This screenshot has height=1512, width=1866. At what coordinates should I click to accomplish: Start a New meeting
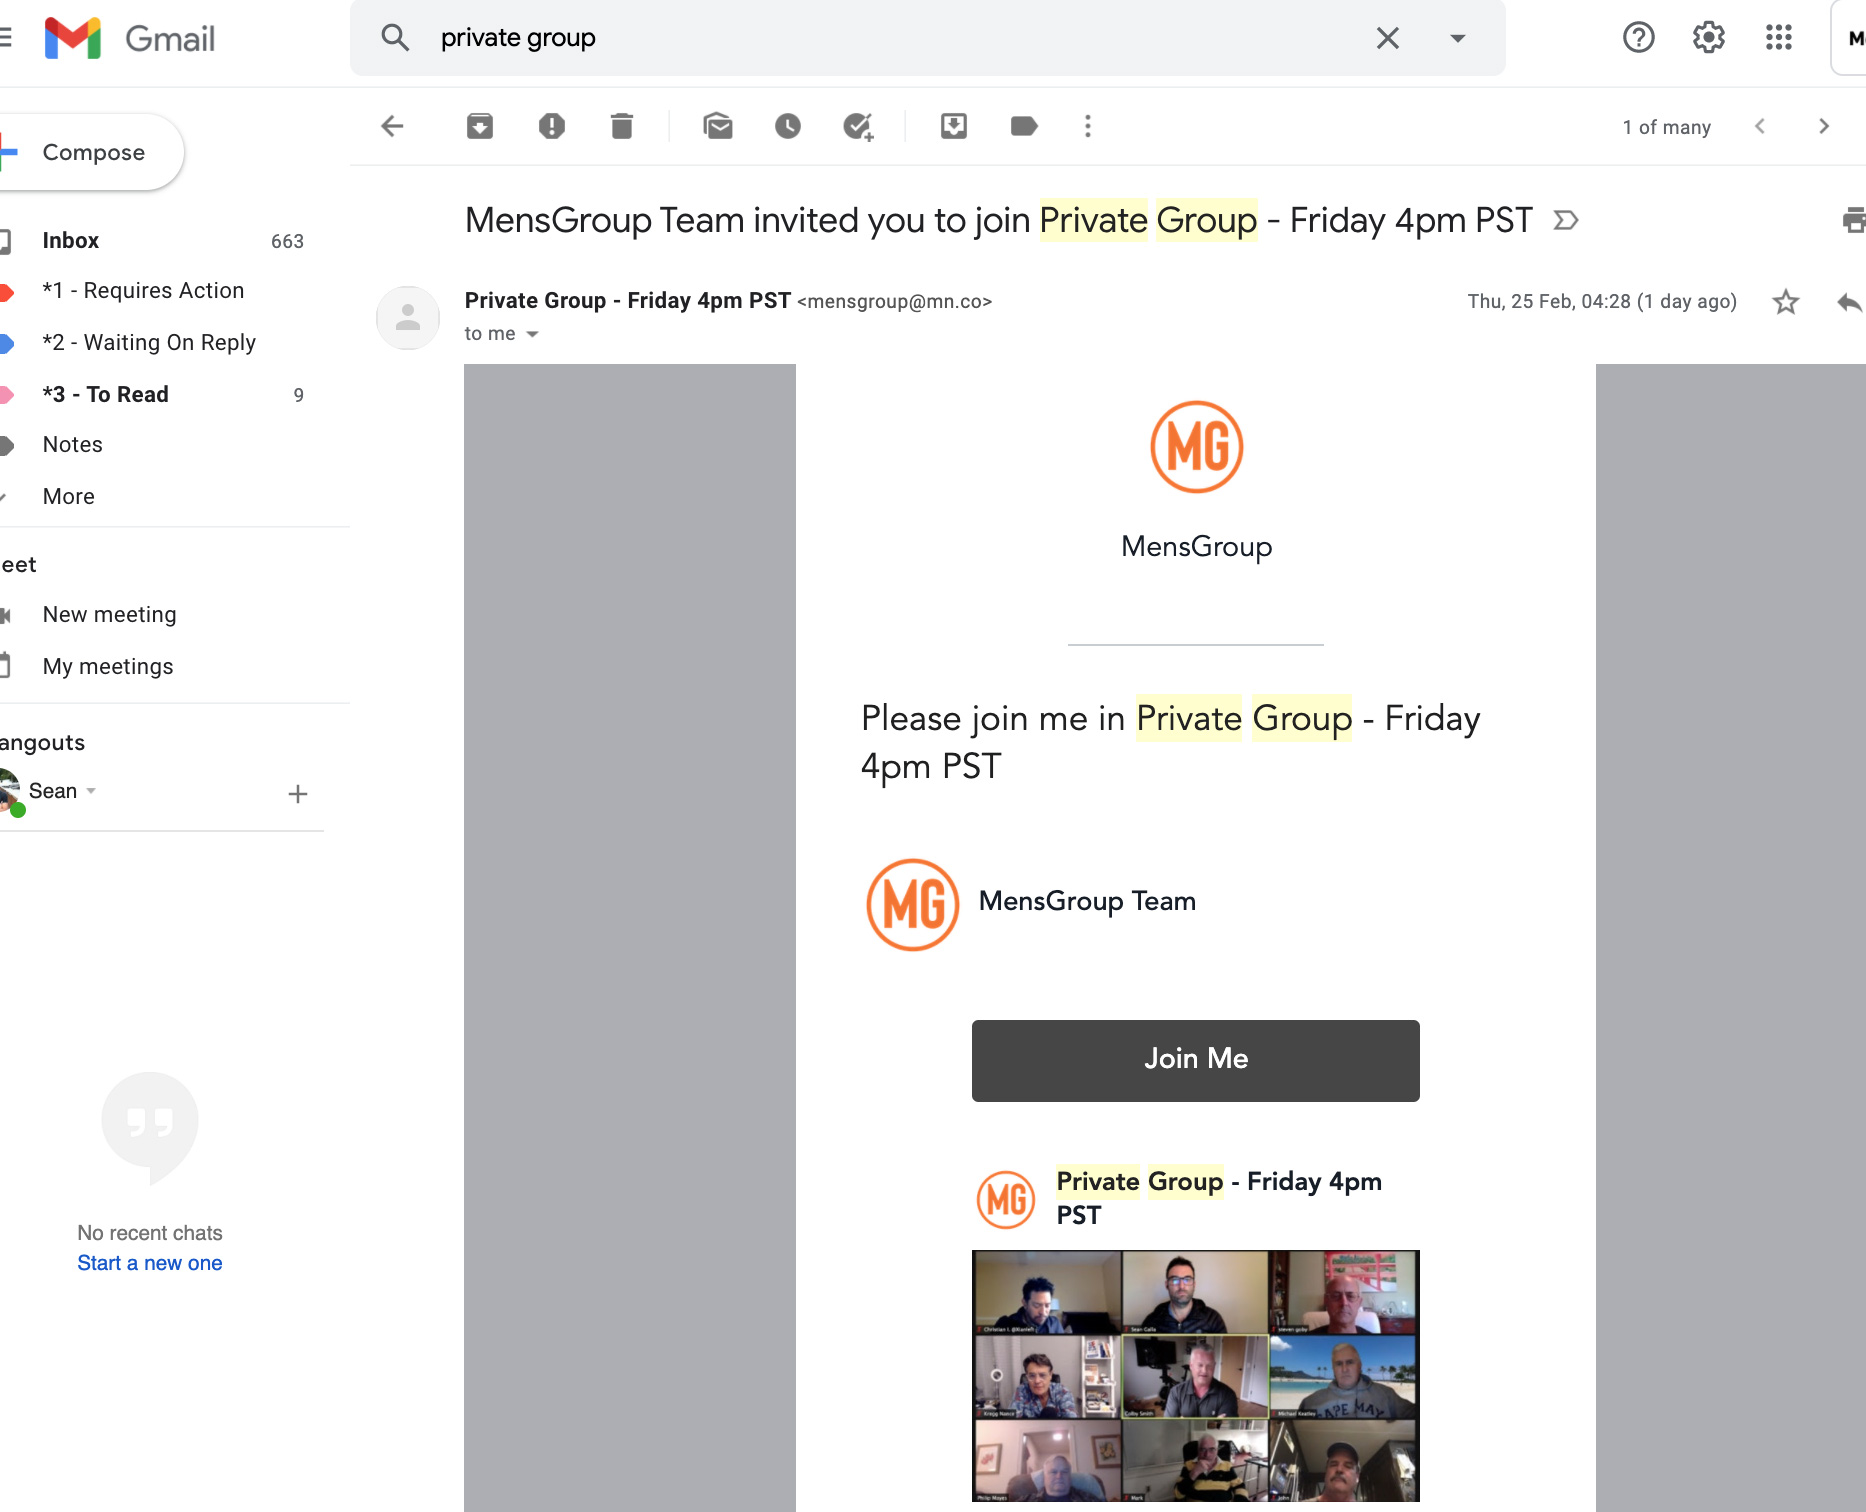(109, 614)
